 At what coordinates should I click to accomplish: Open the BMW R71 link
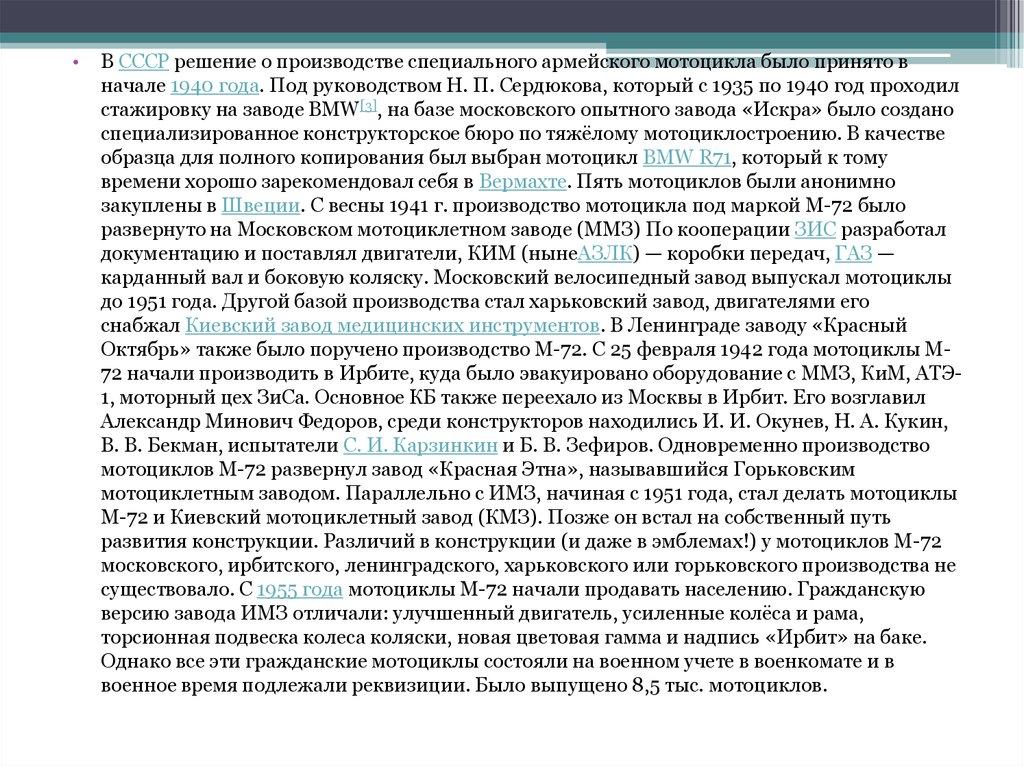(x=685, y=158)
